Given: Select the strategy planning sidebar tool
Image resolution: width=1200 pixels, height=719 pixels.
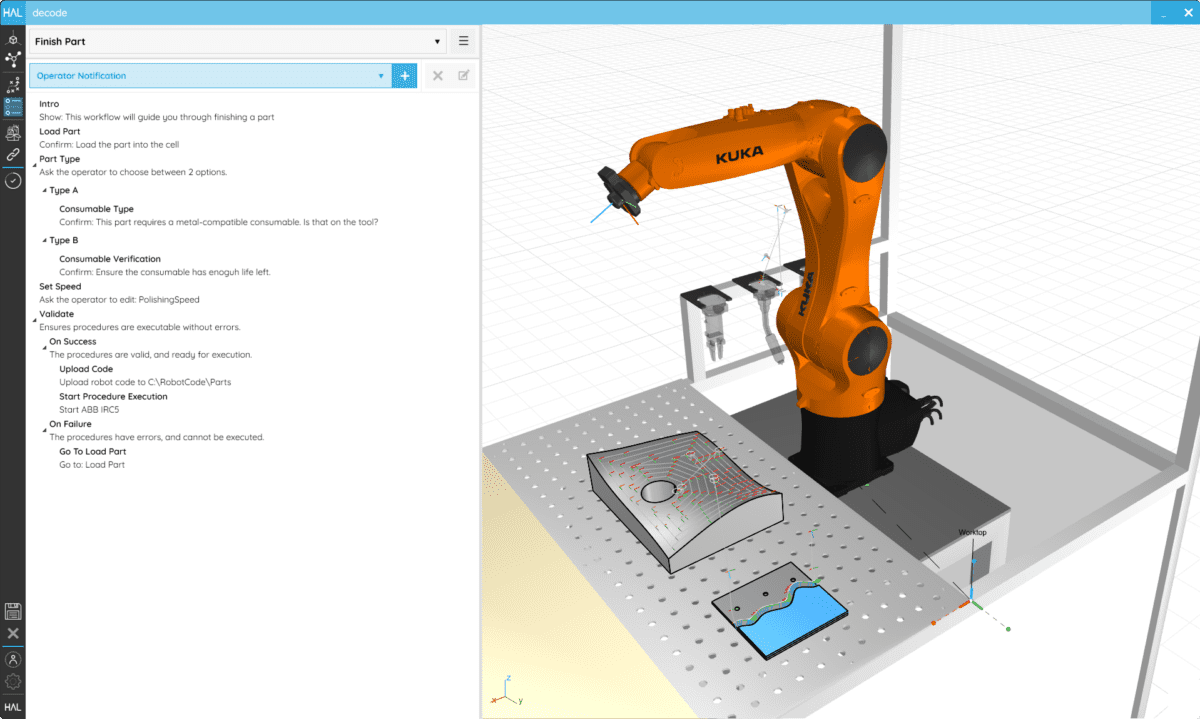Looking at the screenshot, I should click(x=13, y=85).
